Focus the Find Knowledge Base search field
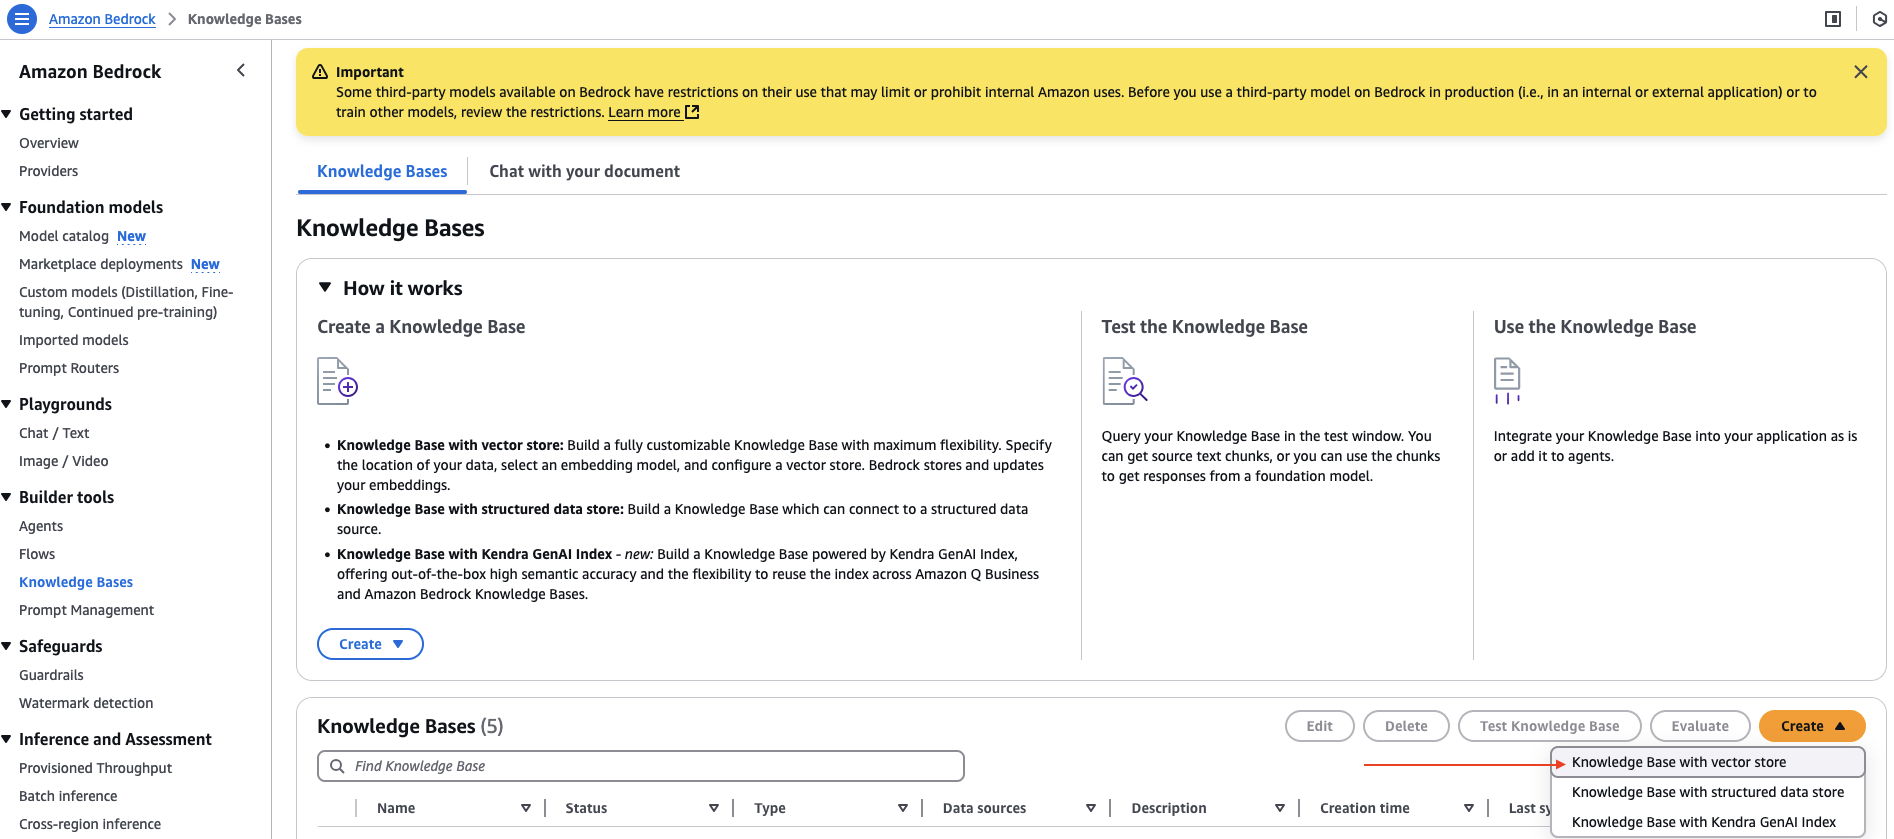This screenshot has height=839, width=1894. point(640,766)
